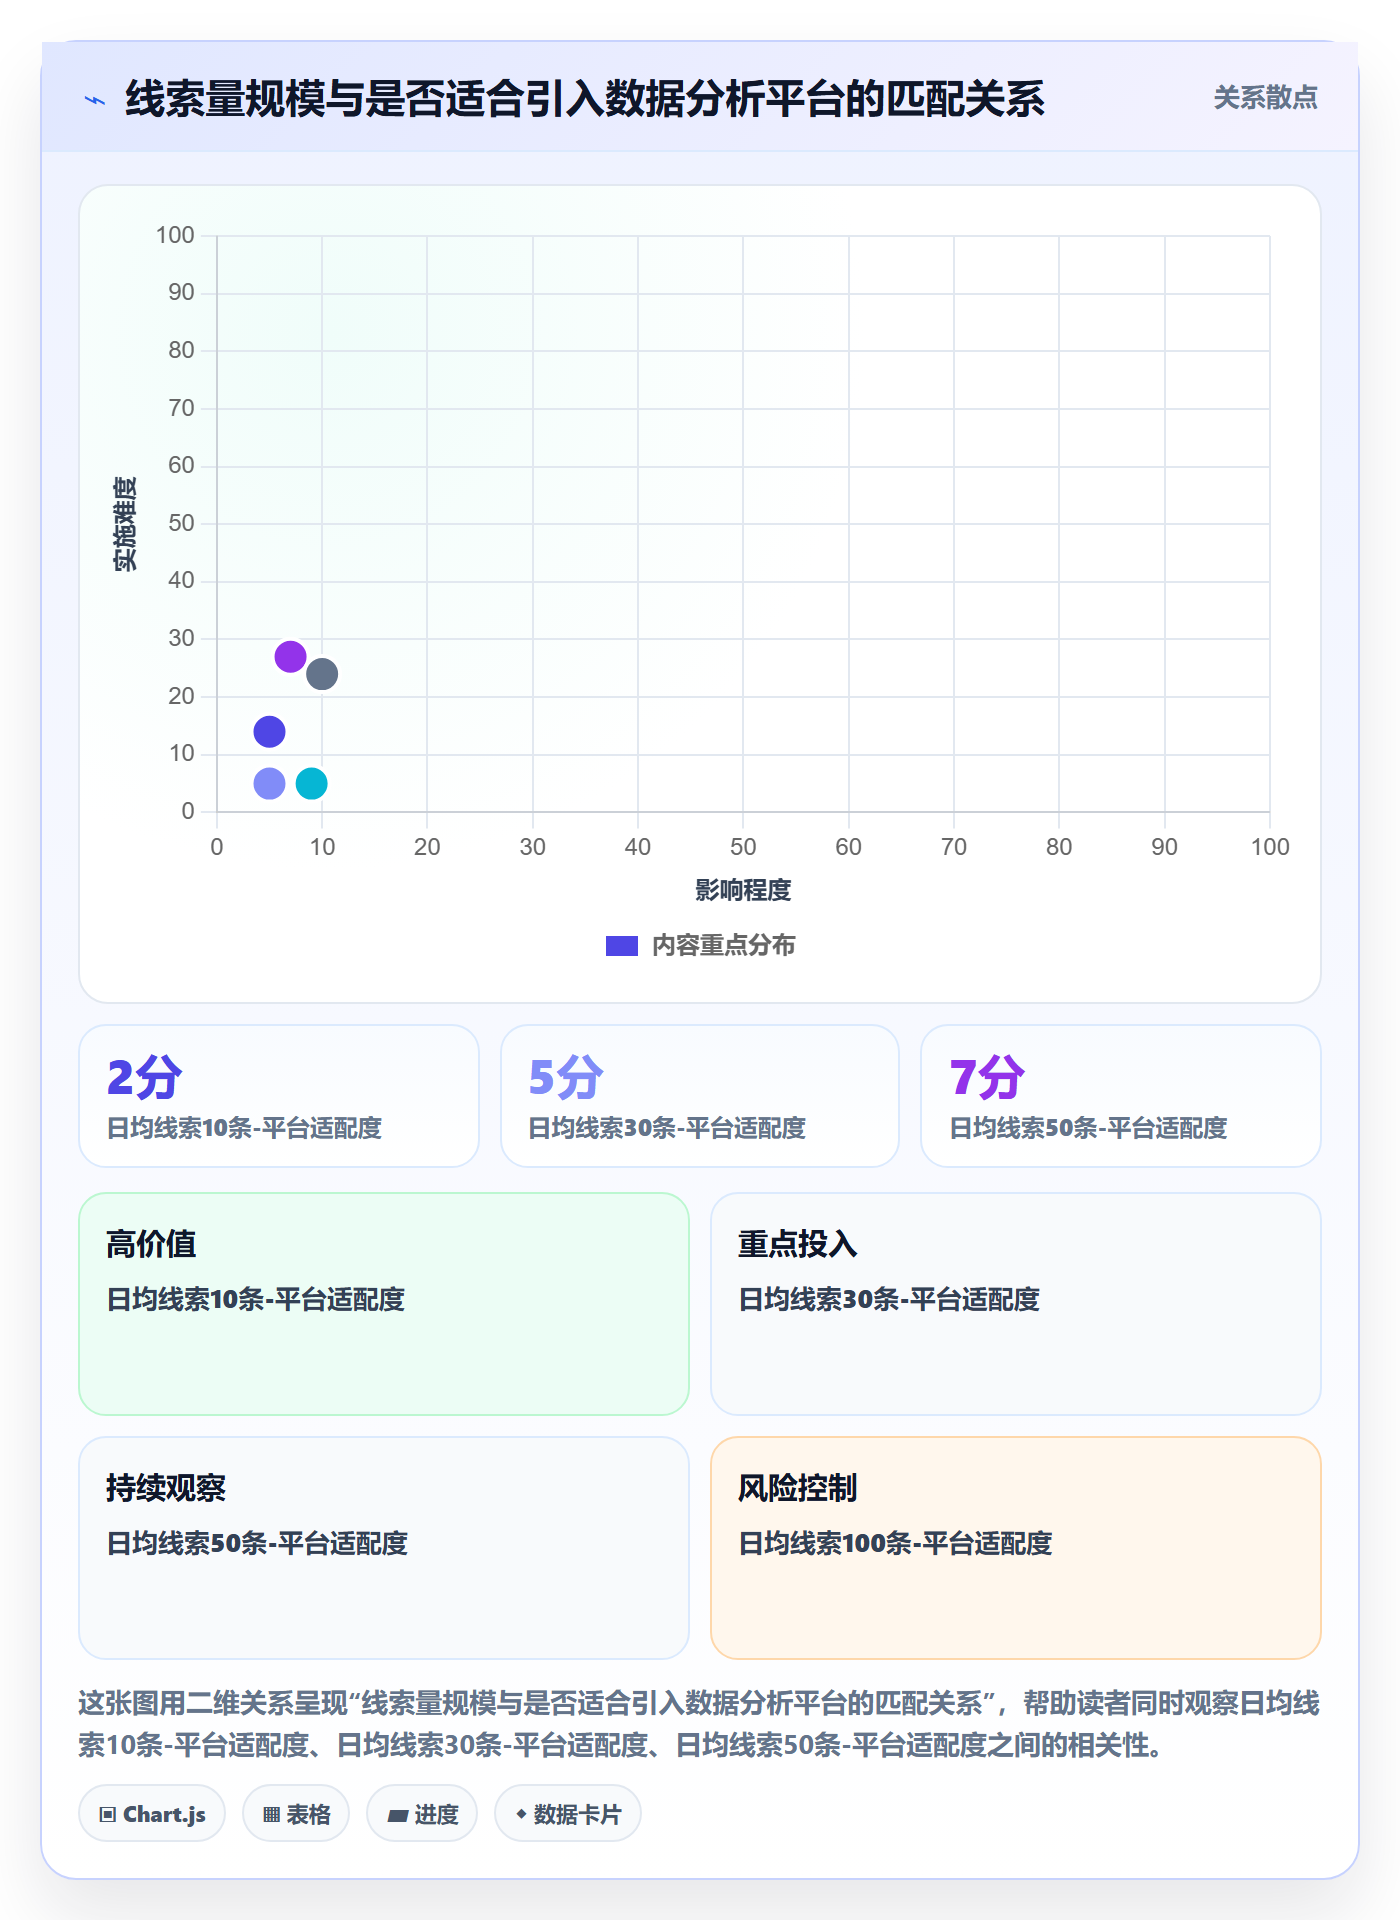
Task: Click the bar icon in 进度 chip
Action: click(x=397, y=1816)
